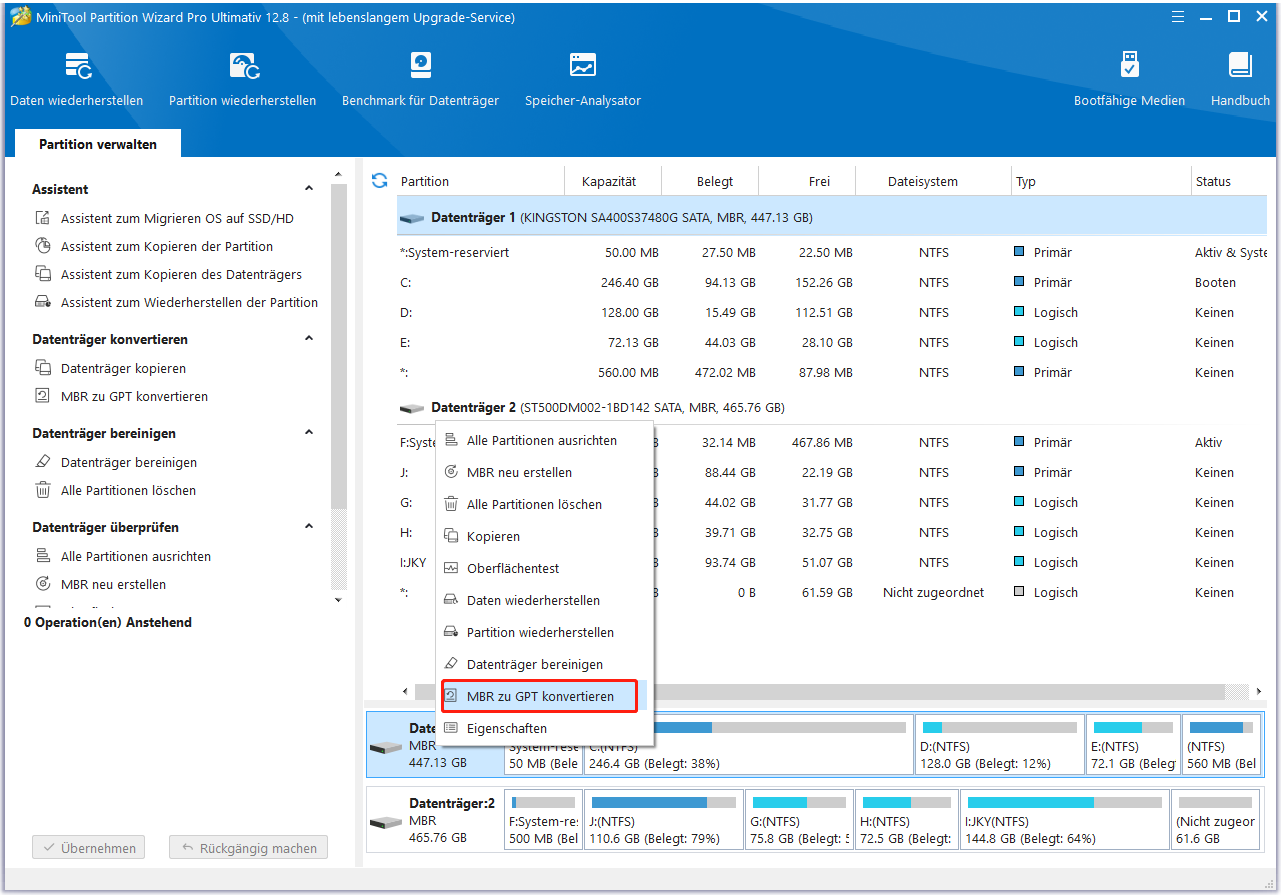Open Bootfähige Medien builder
Screen dimensions: 1283x896
1129,79
